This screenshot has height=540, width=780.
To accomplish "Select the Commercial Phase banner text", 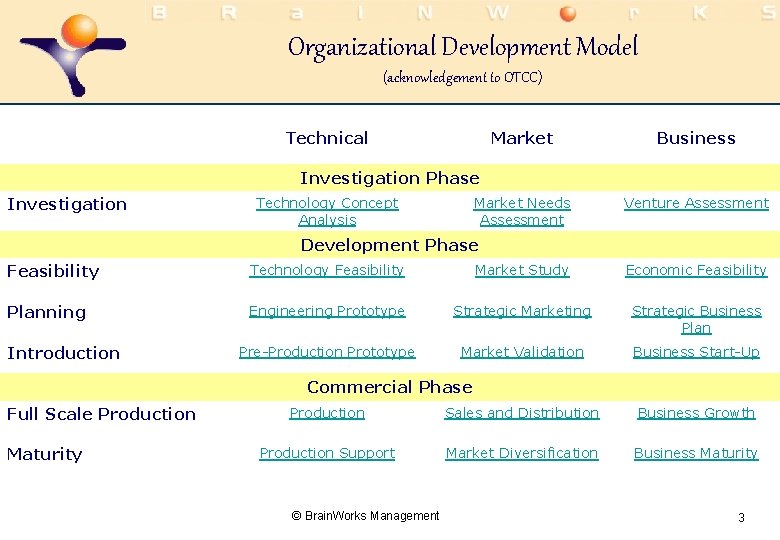I will pyautogui.click(x=390, y=387).
